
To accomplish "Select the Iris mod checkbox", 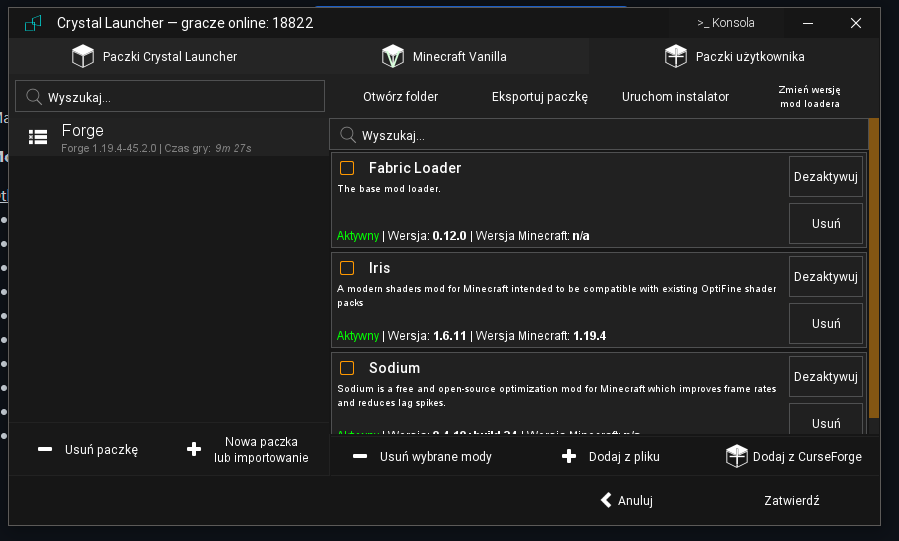I will (x=347, y=268).
